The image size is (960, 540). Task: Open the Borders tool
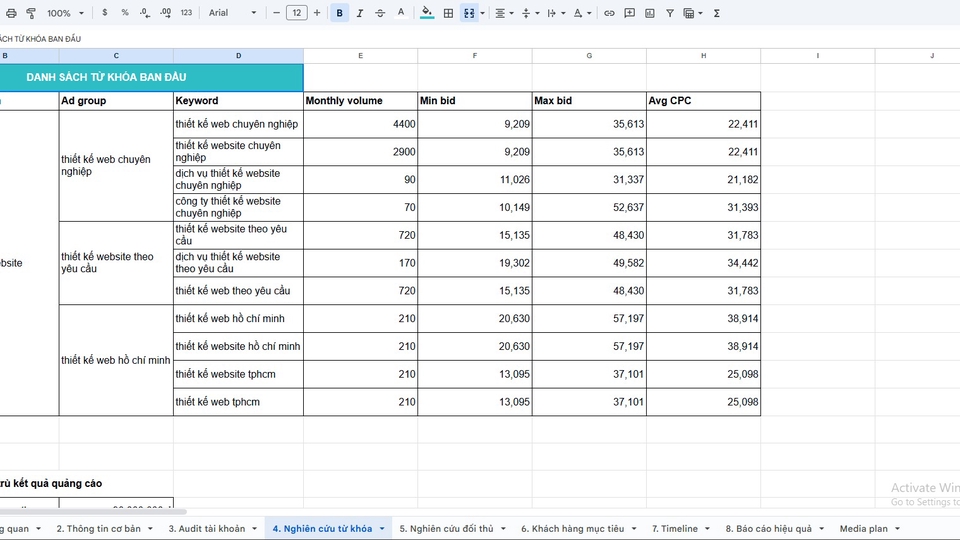tap(448, 13)
